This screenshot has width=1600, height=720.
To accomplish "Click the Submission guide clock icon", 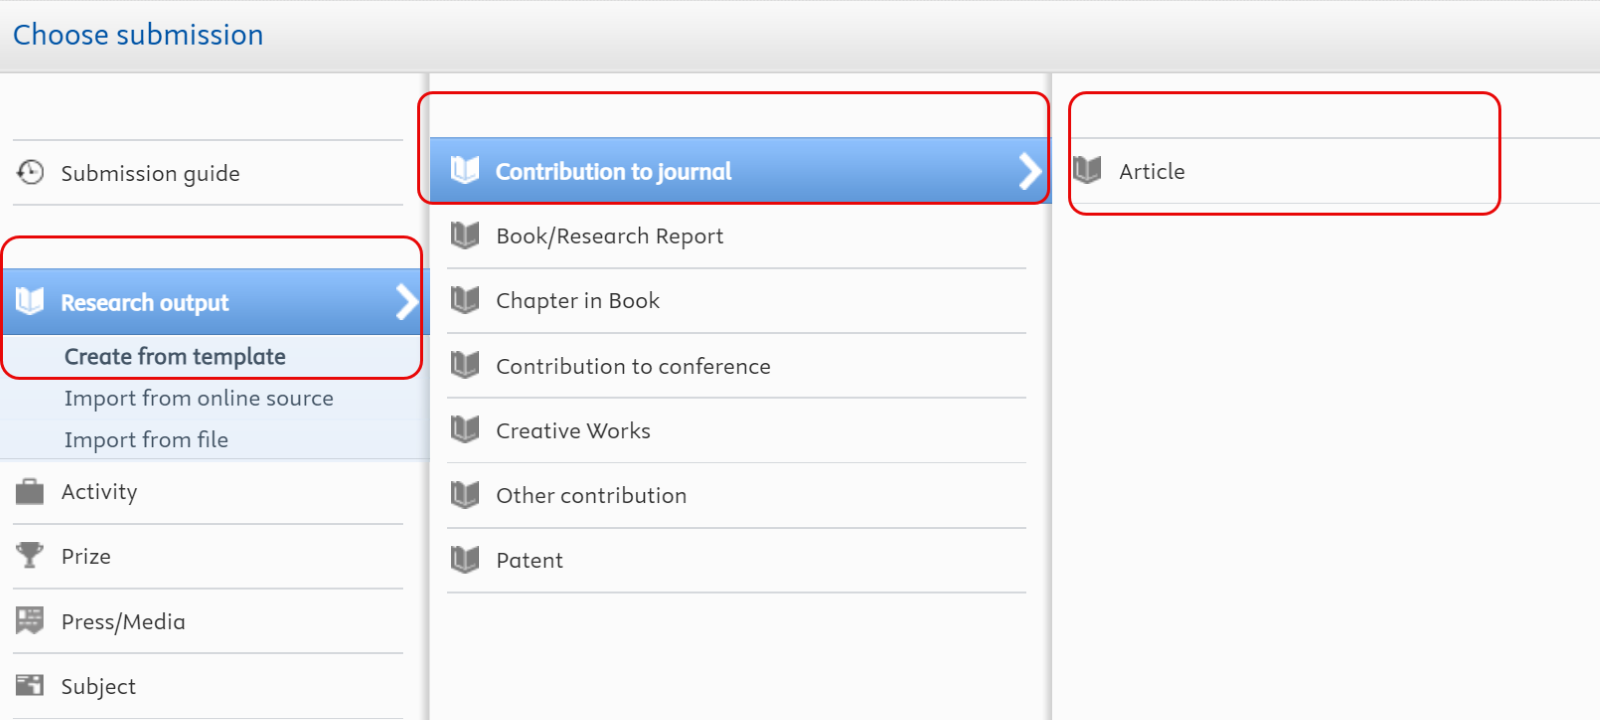I will [x=30, y=173].
